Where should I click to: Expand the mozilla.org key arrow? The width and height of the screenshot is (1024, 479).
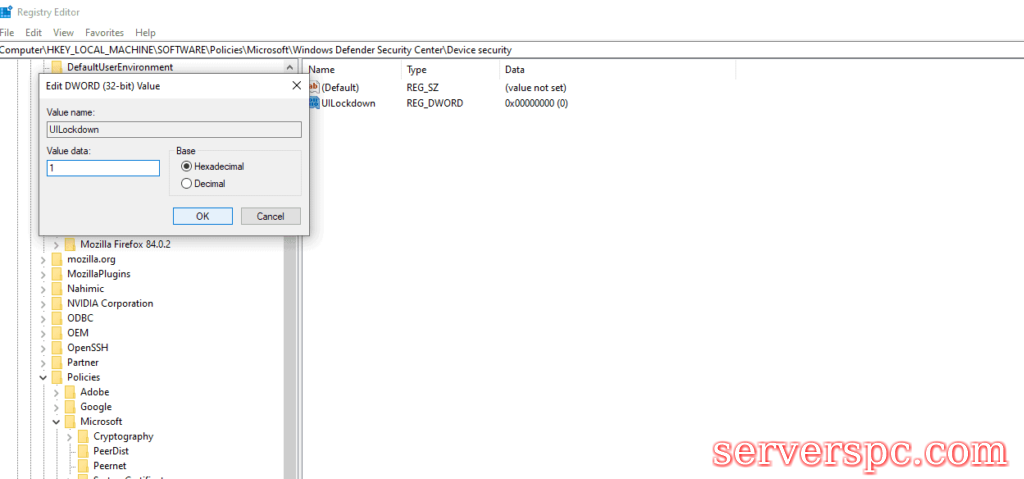[x=43, y=259]
